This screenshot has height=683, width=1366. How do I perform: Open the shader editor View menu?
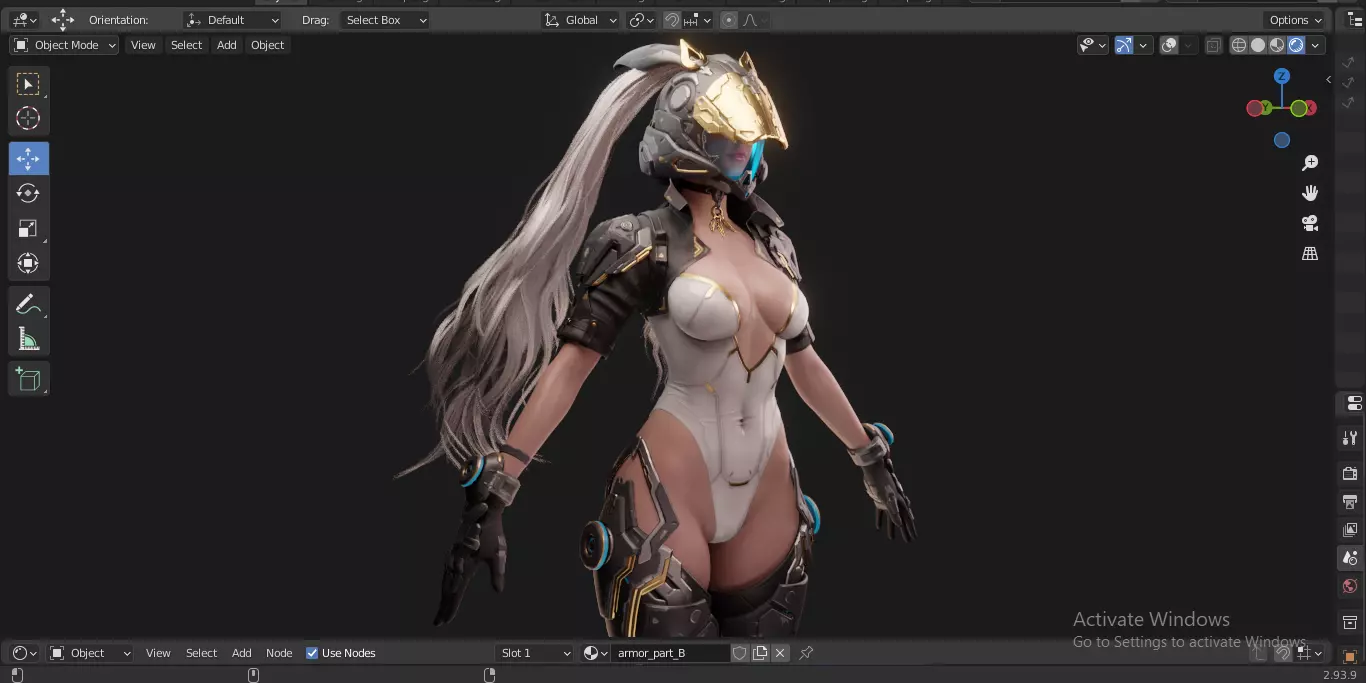pyautogui.click(x=158, y=653)
